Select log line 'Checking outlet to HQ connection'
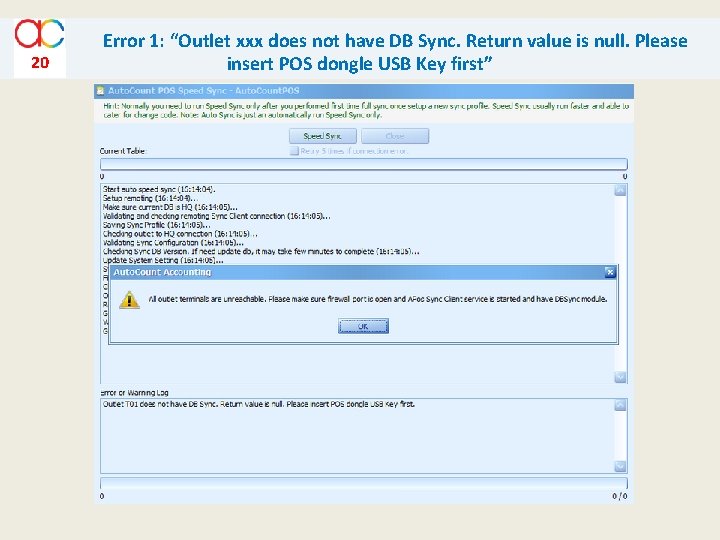 [180, 234]
